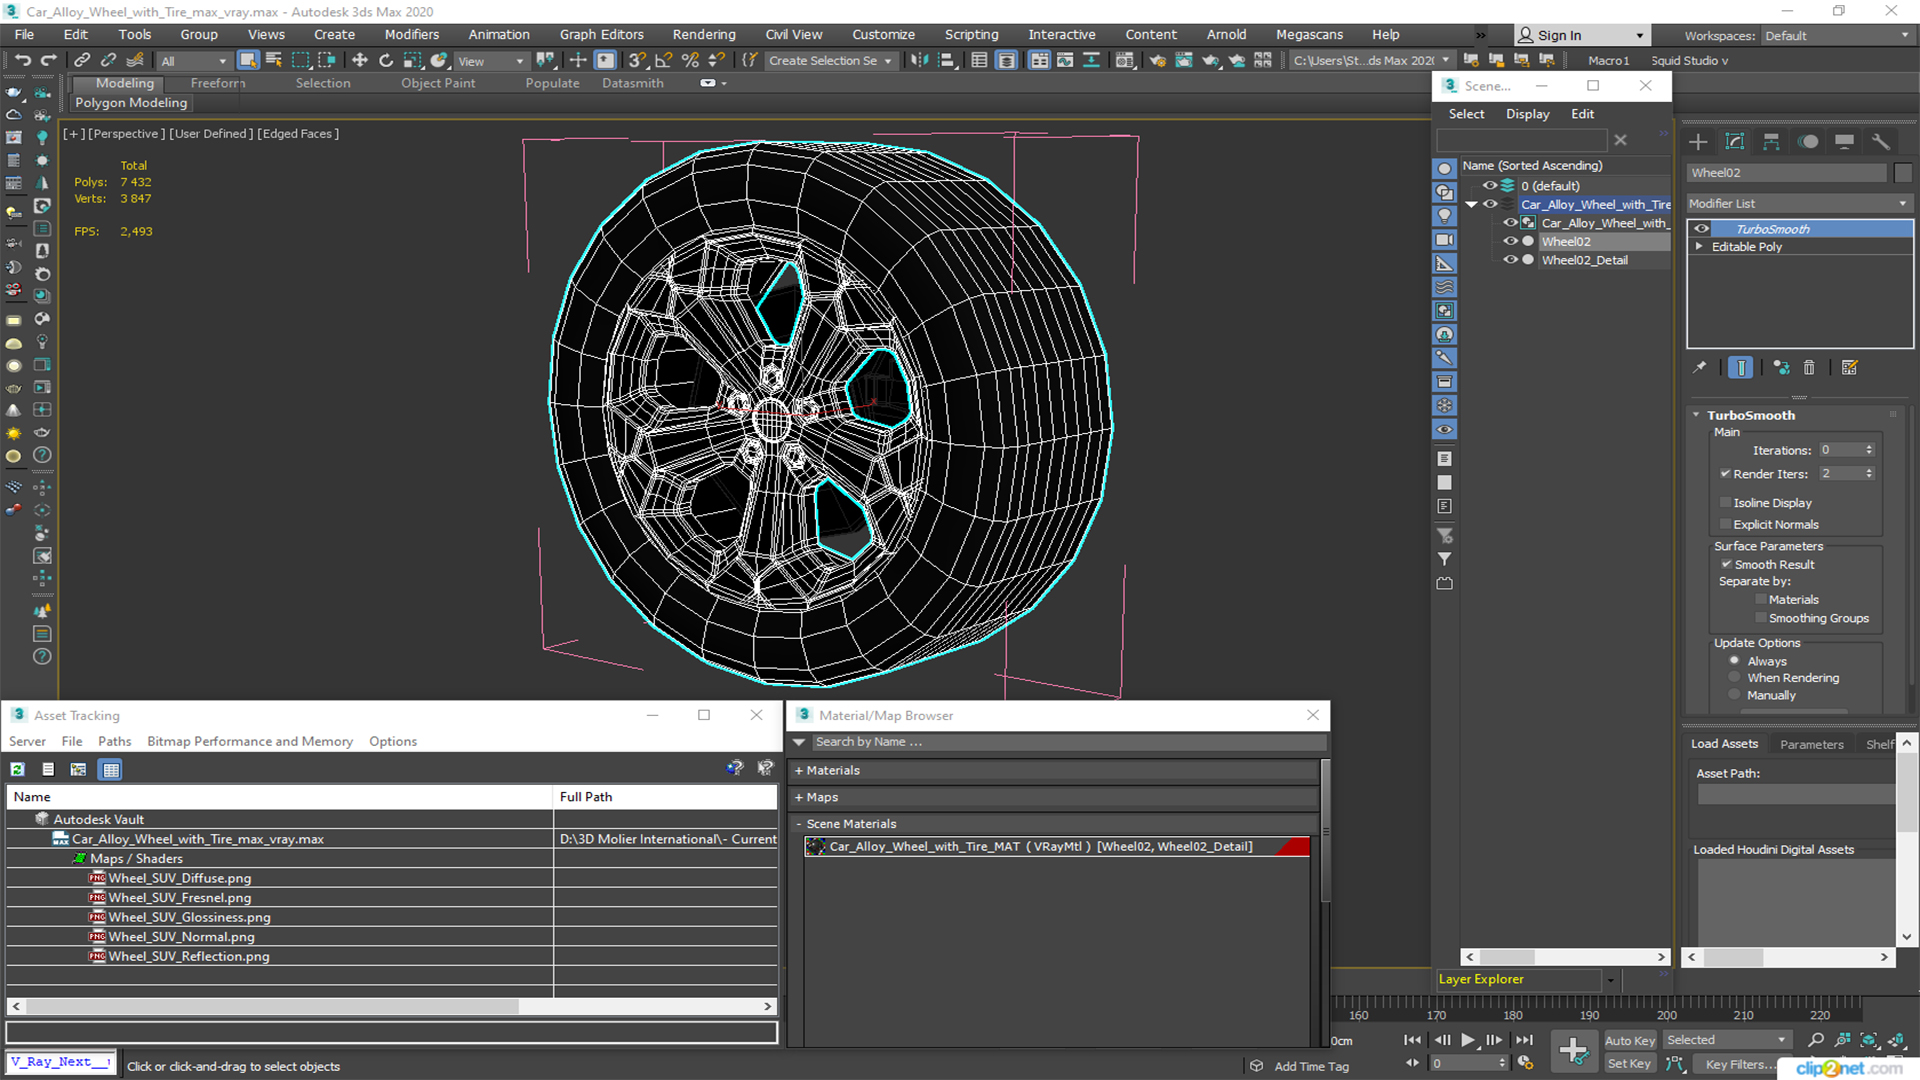The height and width of the screenshot is (1080, 1920).
Task: Click the Undo arrow icon
Action: tap(22, 60)
